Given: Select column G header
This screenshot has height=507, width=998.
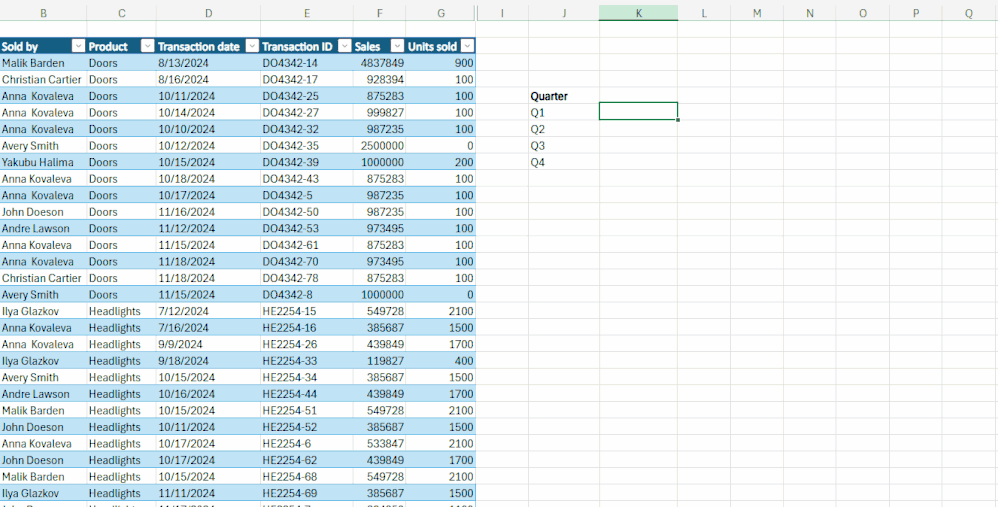Looking at the screenshot, I should click(x=440, y=13).
